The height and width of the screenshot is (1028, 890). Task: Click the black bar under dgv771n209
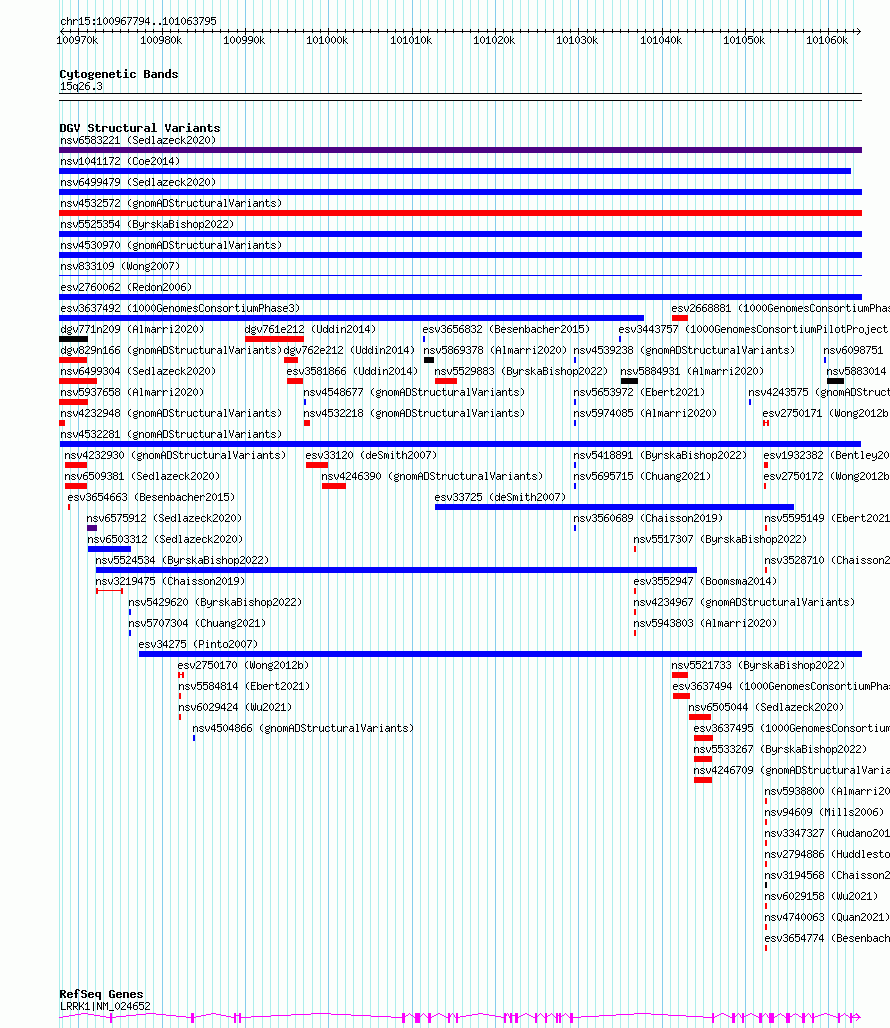pyautogui.click(x=73, y=339)
